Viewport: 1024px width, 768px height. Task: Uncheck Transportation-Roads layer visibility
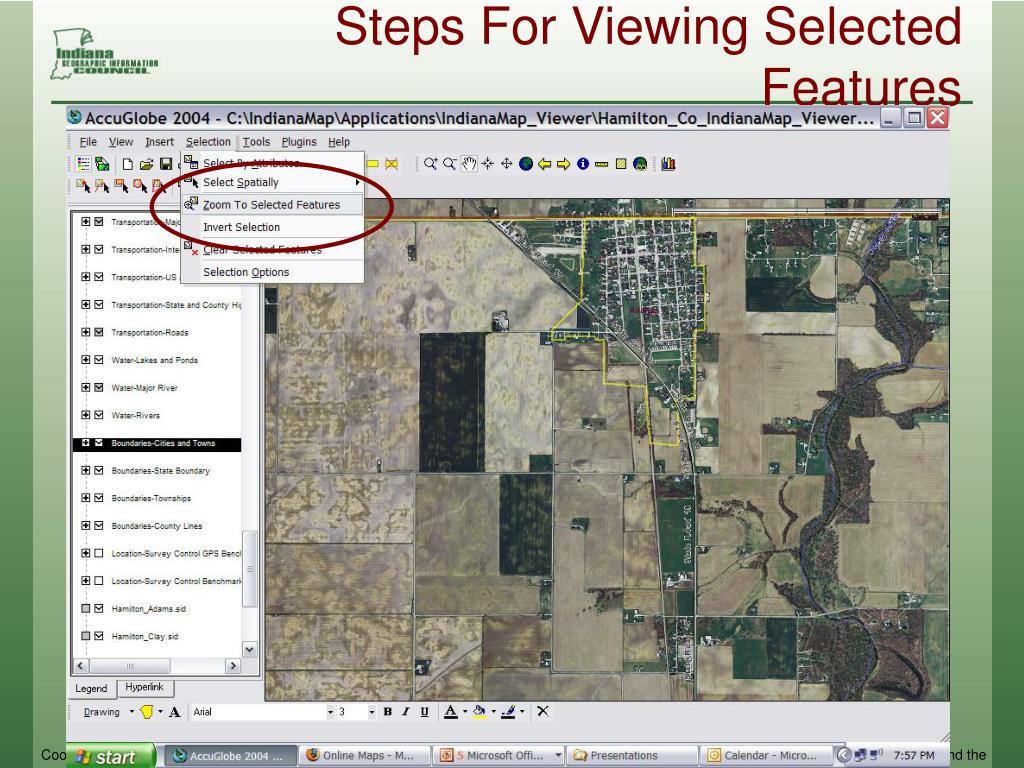click(99, 332)
